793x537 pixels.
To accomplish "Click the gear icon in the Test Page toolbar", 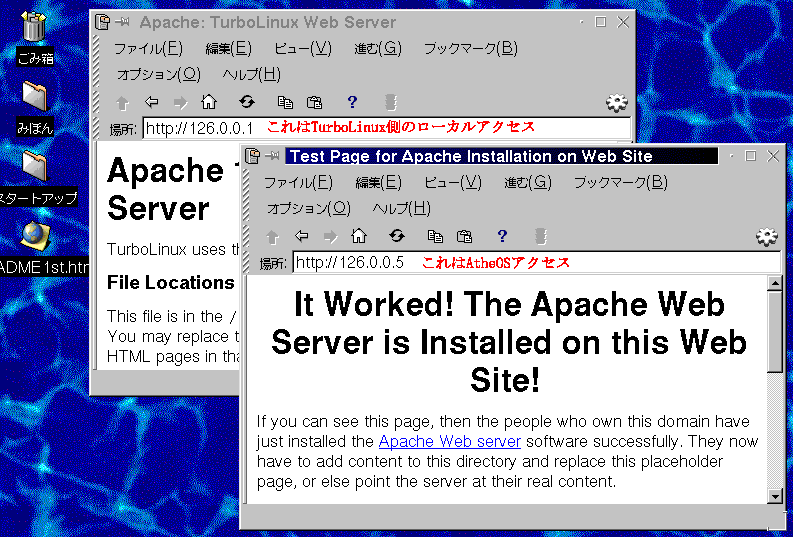I will point(767,237).
